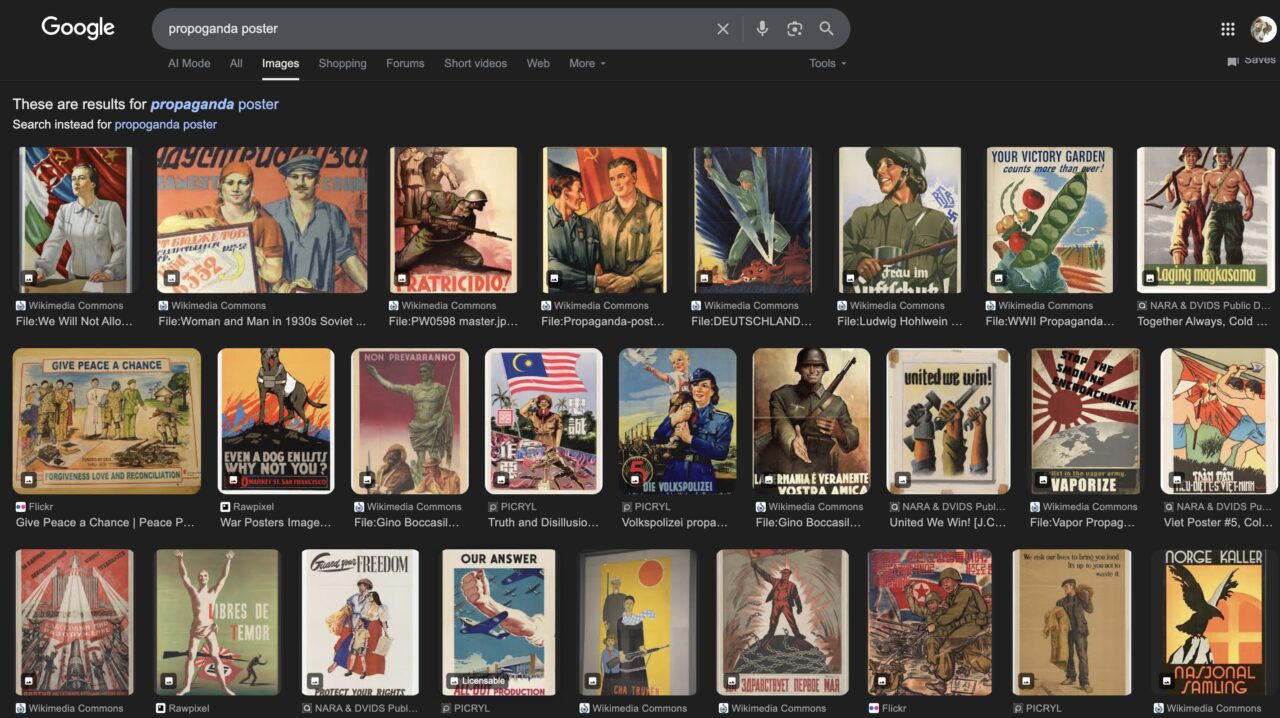The height and width of the screenshot is (718, 1280).
Task: Clear the search box text
Action: (723, 29)
